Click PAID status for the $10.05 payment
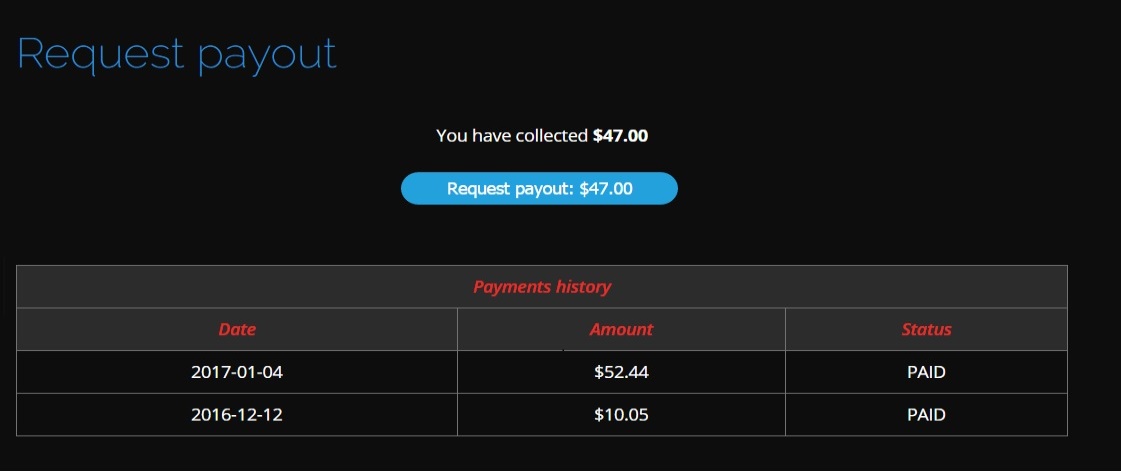 point(926,414)
